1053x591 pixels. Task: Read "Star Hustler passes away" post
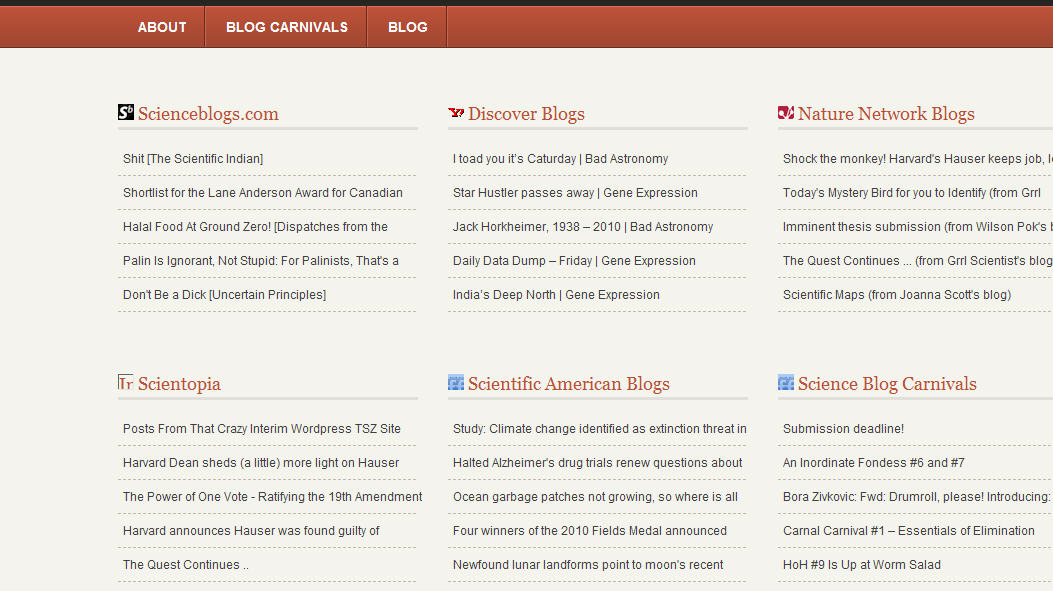coord(575,193)
